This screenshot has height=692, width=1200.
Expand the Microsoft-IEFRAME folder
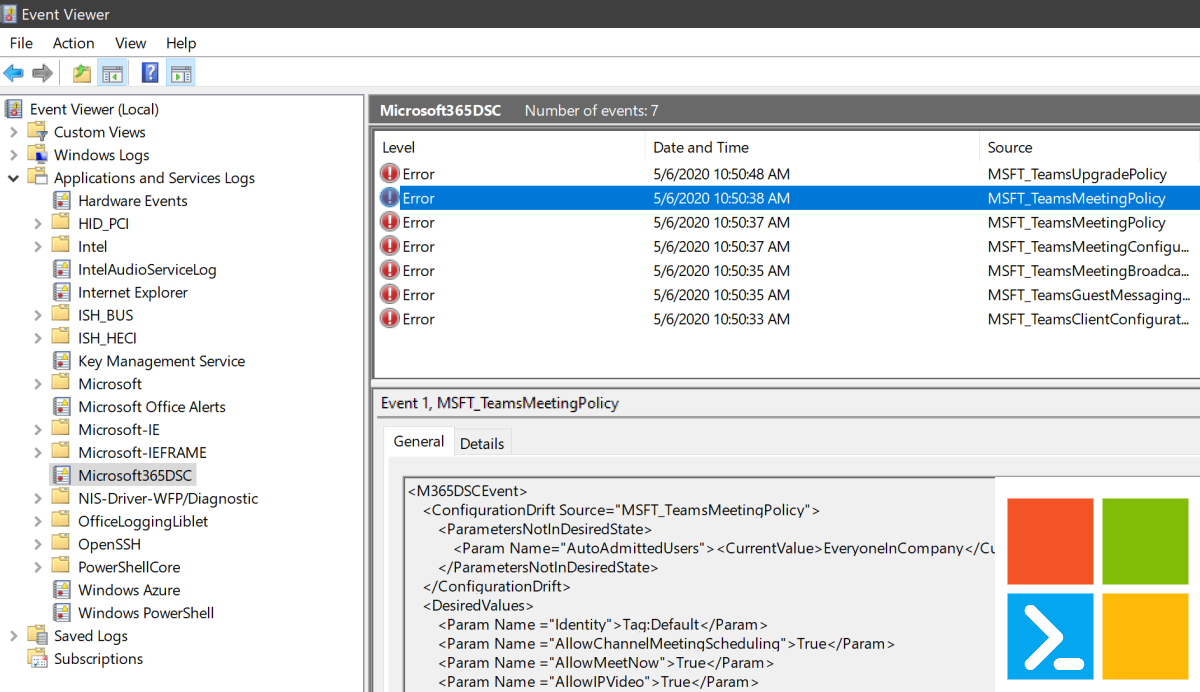pyautogui.click(x=38, y=453)
